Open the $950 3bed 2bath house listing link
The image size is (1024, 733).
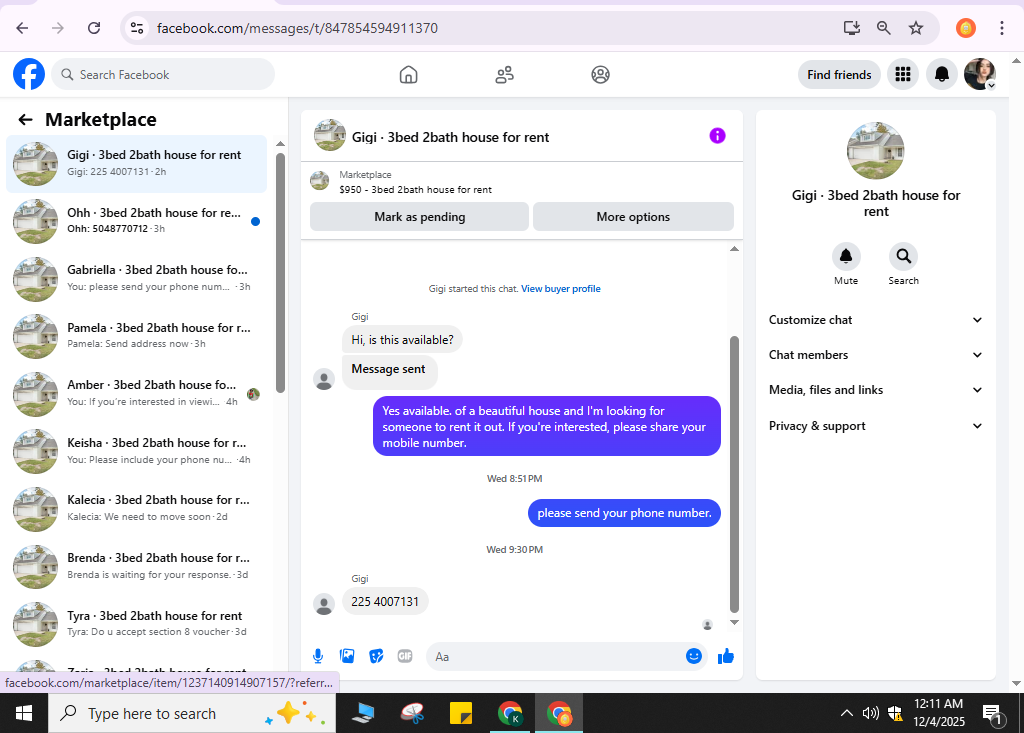pos(415,189)
